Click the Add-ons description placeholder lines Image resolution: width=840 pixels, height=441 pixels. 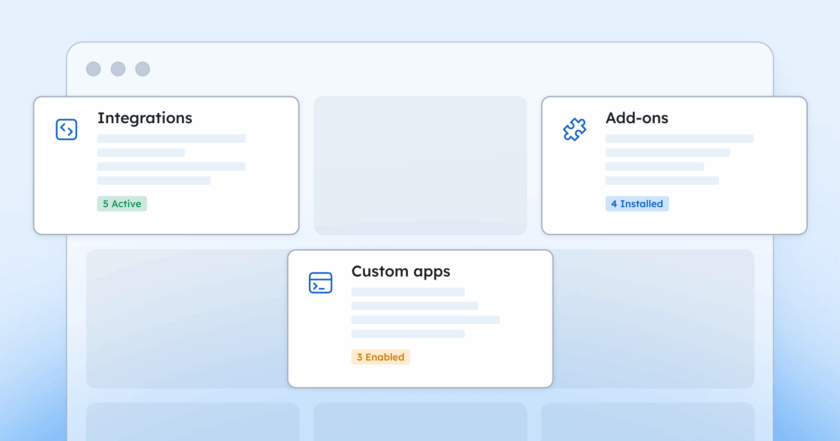[x=679, y=160]
